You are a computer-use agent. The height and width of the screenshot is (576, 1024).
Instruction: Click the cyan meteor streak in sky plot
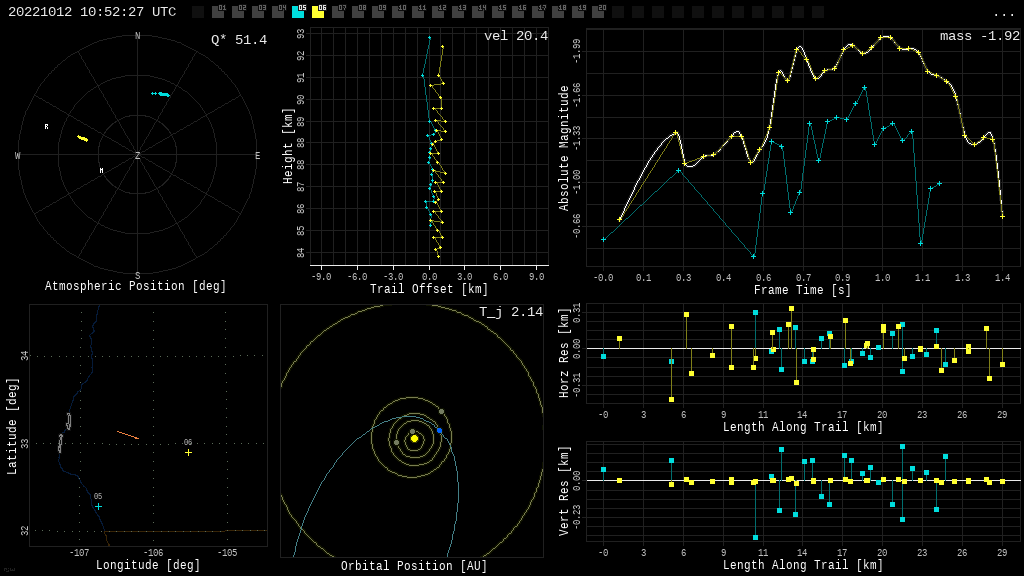162,94
